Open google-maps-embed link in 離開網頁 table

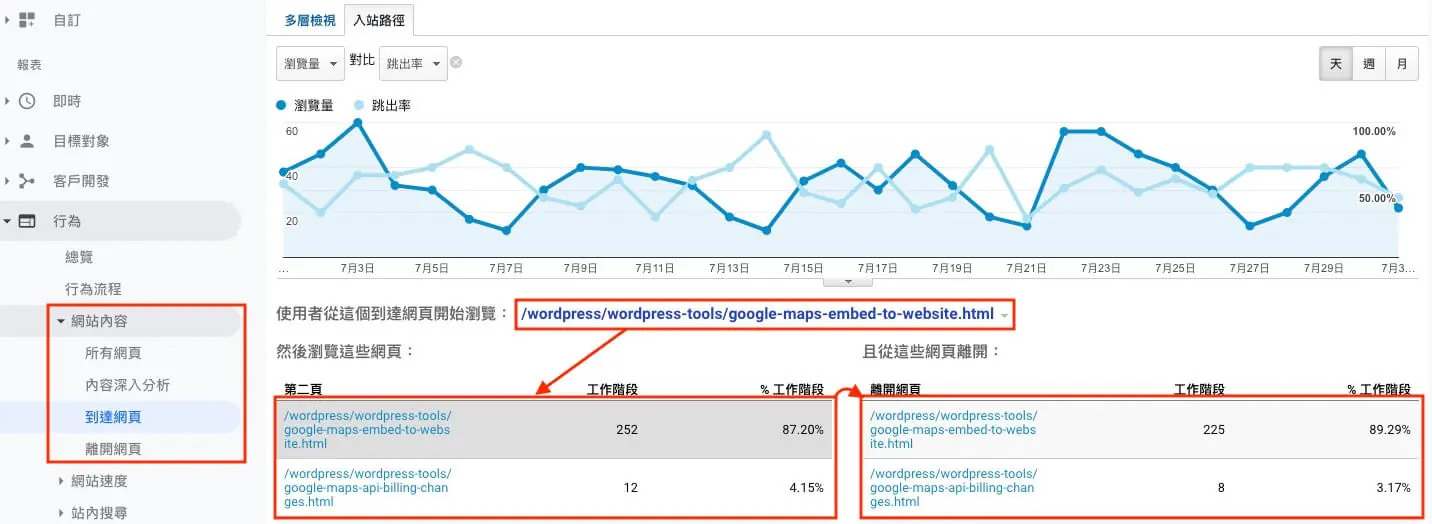pos(953,430)
